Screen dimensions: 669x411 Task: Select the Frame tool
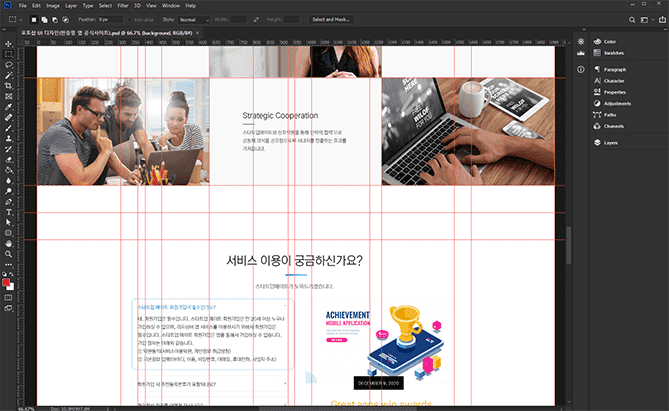tap(8, 96)
